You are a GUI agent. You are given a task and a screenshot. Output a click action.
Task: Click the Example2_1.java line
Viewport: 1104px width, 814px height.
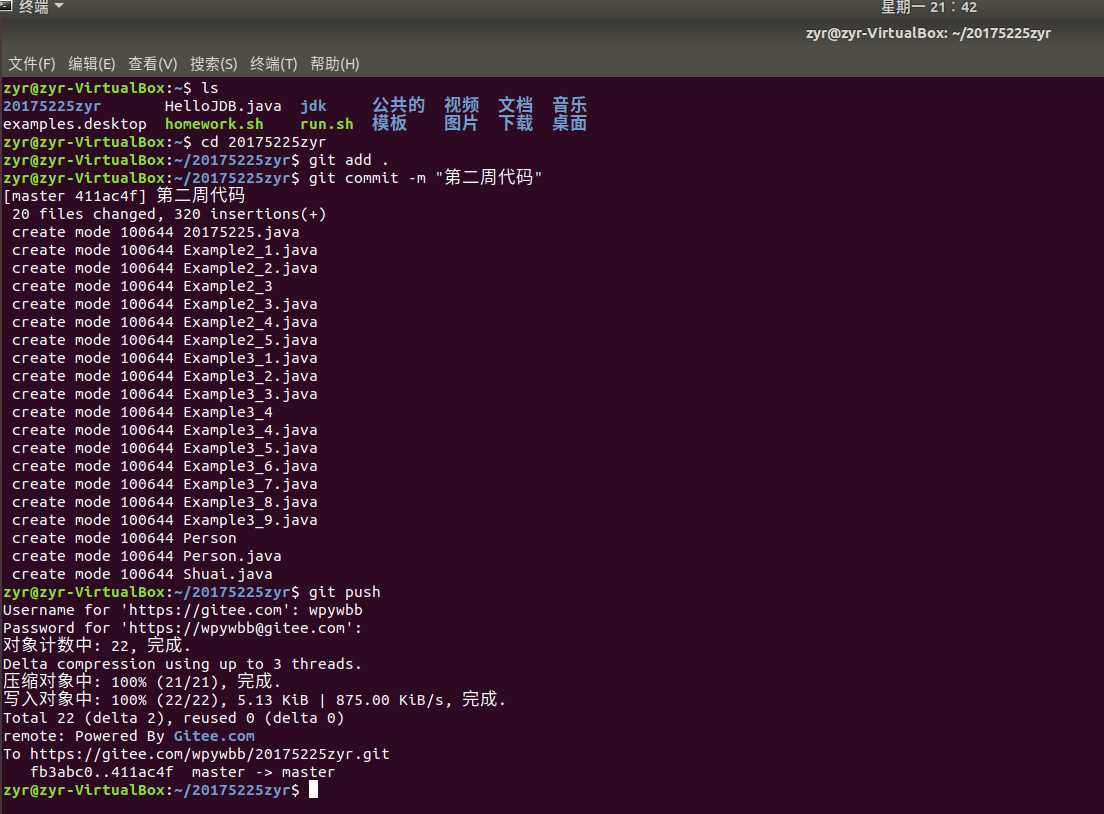[x=165, y=251]
